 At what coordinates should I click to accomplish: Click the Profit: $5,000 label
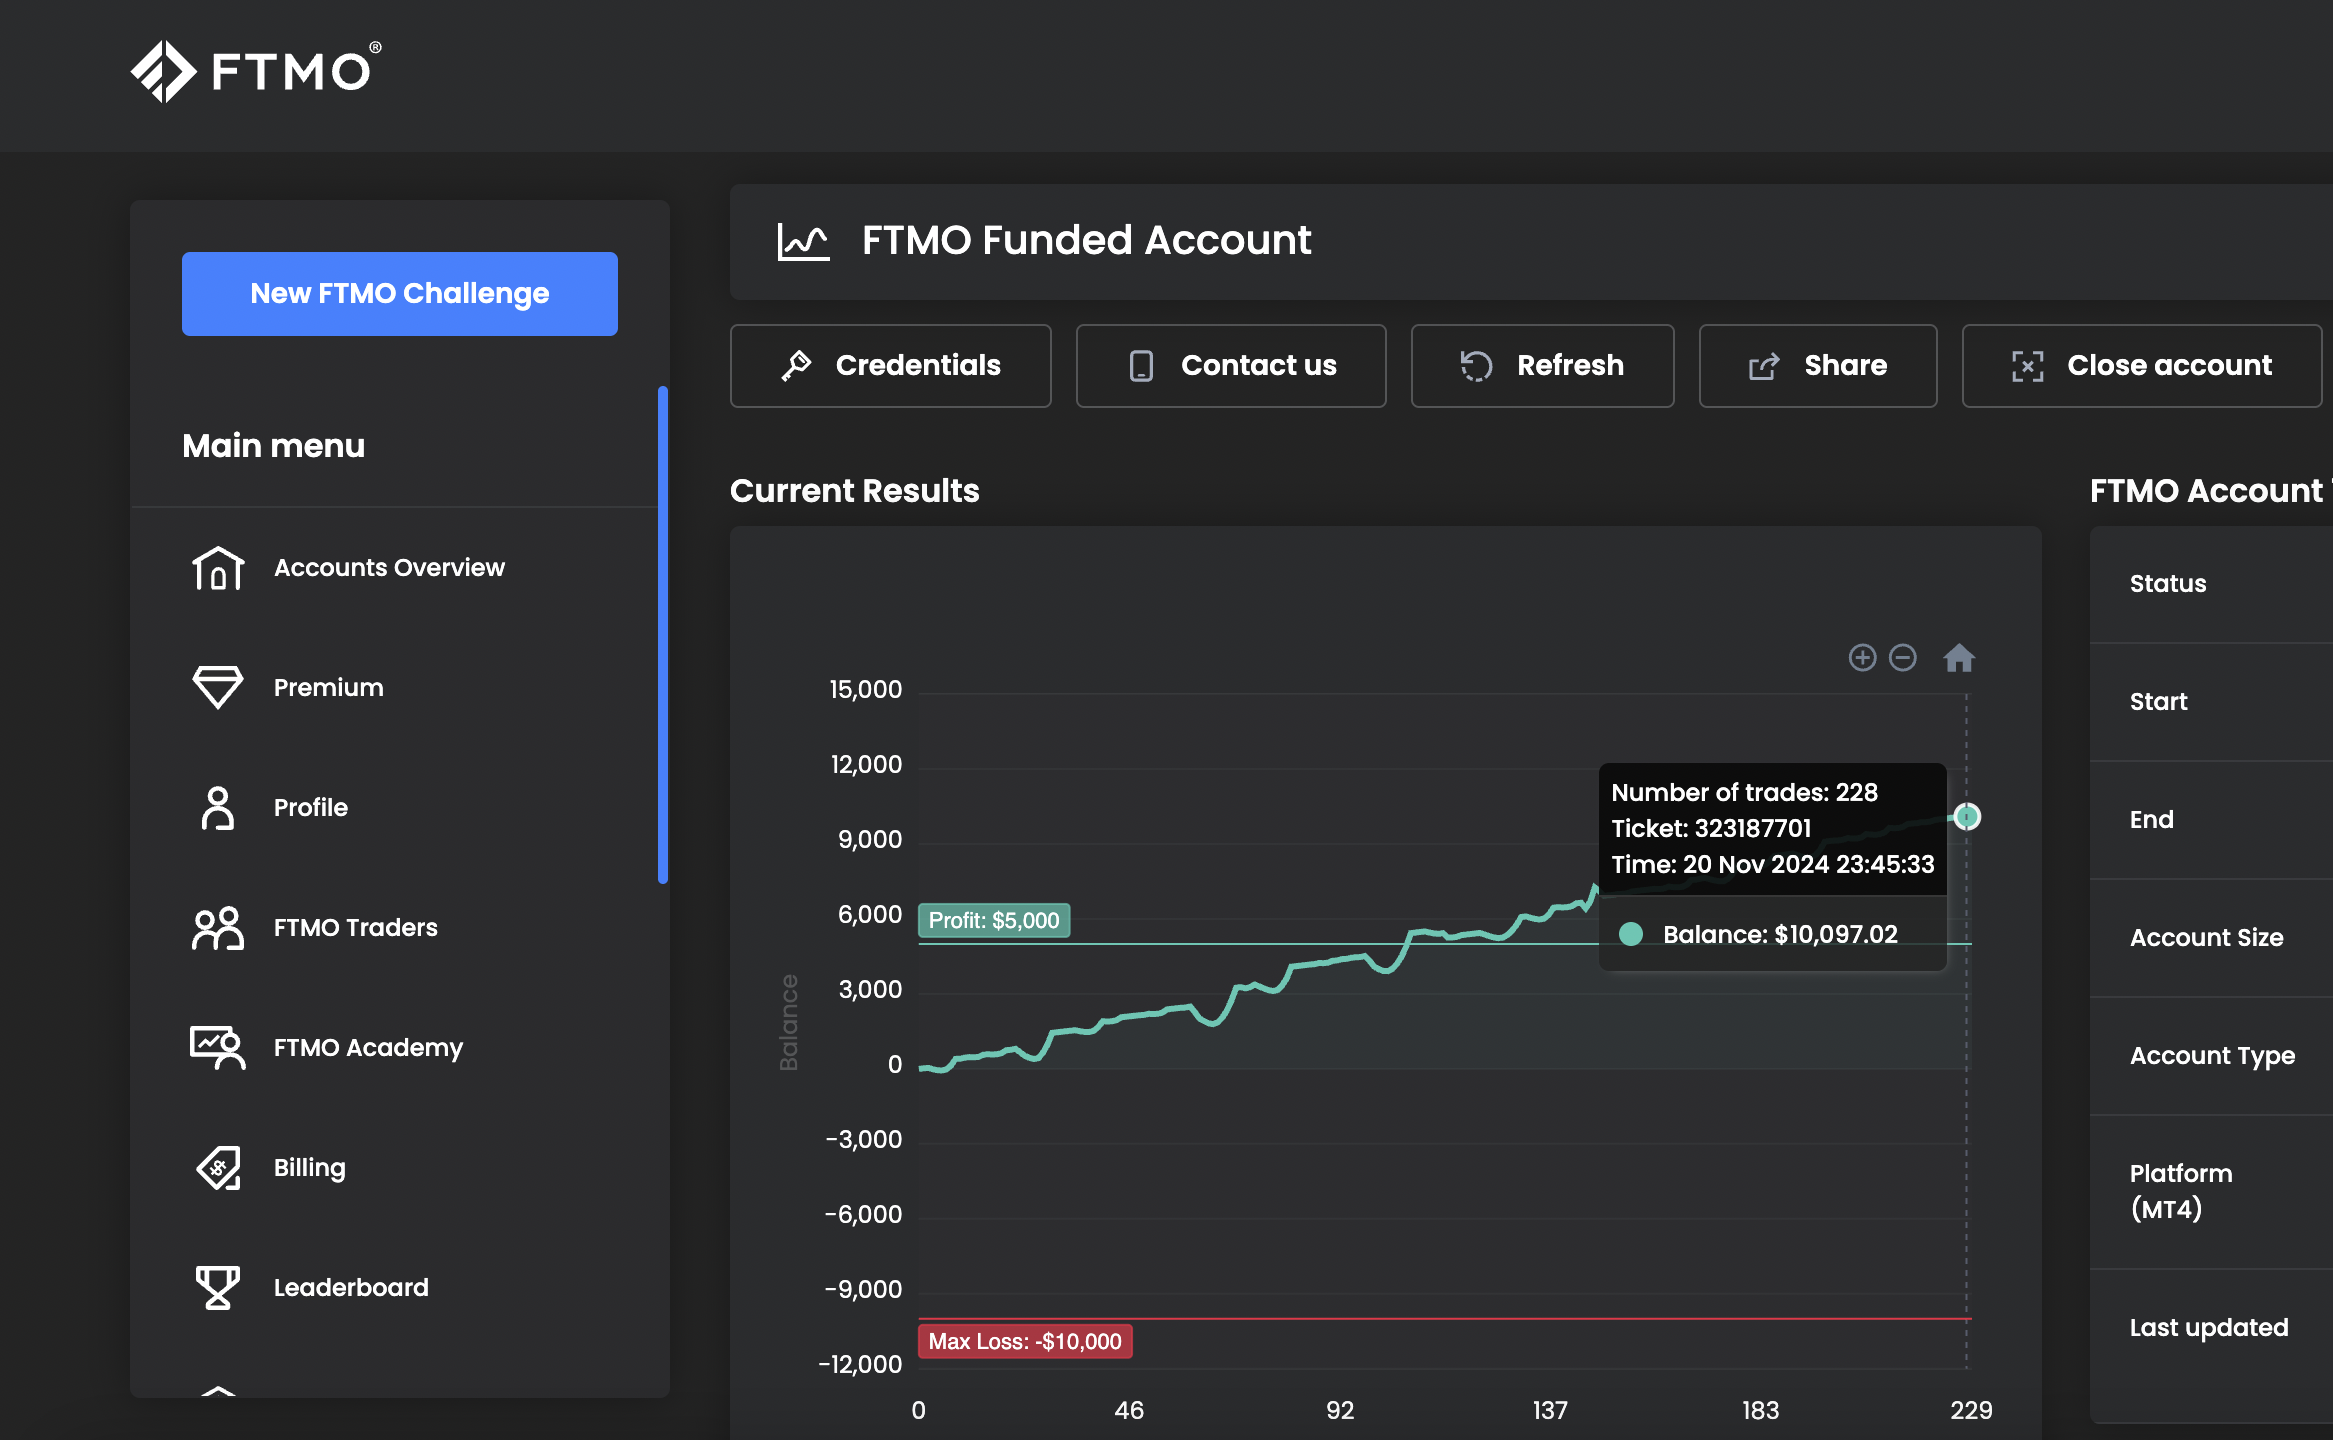994,921
